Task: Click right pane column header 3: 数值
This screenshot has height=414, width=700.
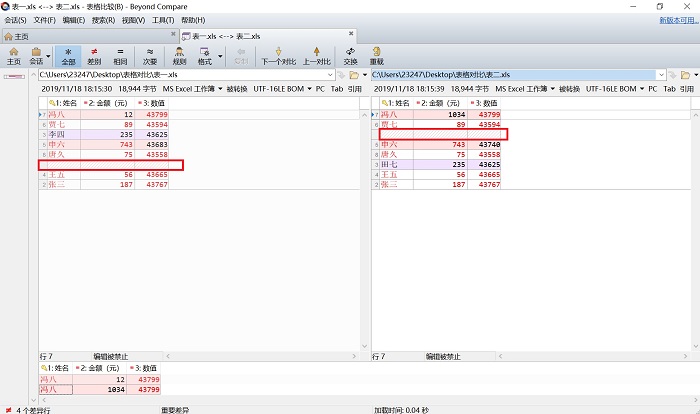Action: (x=484, y=103)
